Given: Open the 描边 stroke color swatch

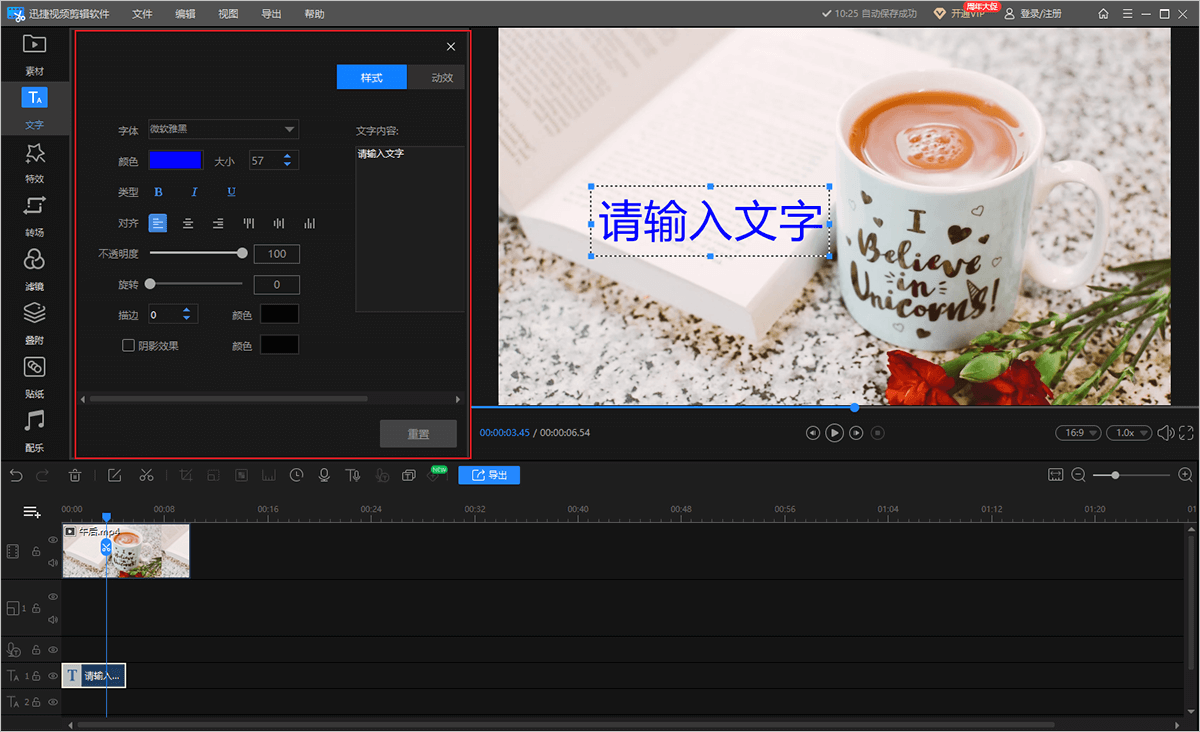Looking at the screenshot, I should (280, 314).
